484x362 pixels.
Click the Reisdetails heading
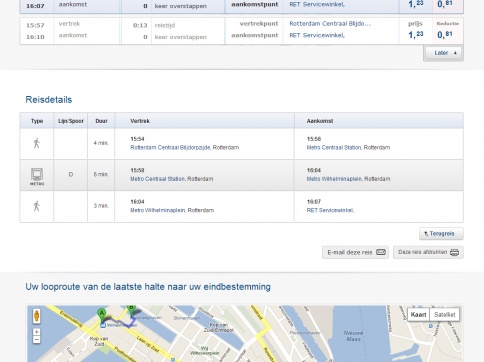pos(49,100)
